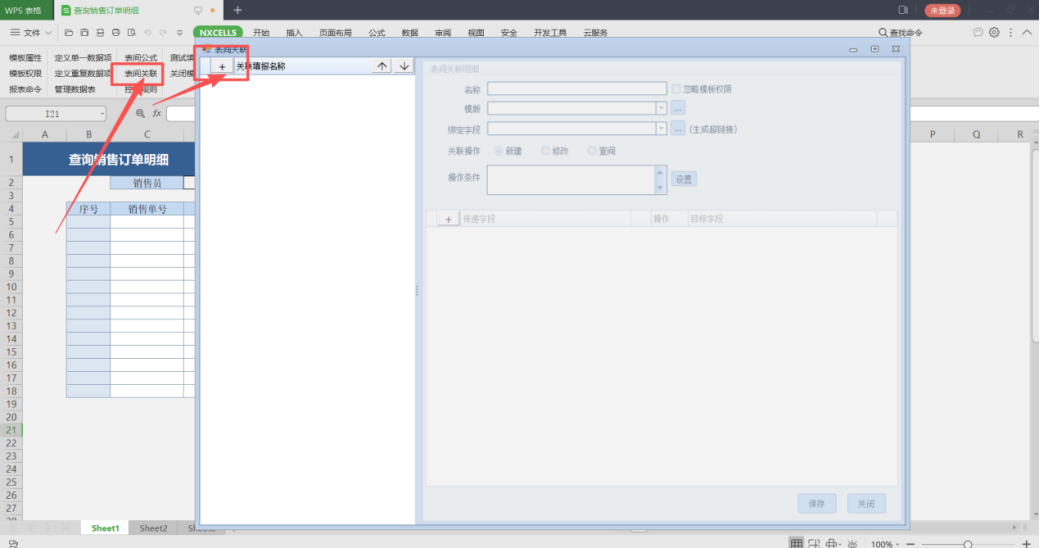Click the 设置 button for 操作条件
Screen dimensions: 1040x548
[683, 179]
